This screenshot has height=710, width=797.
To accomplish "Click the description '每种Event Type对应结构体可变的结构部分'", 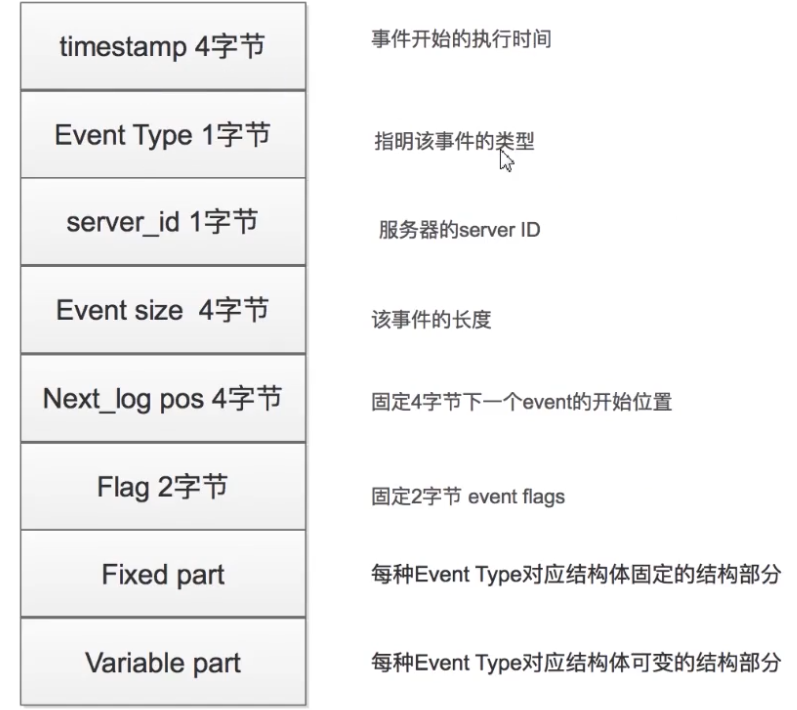I will [576, 663].
